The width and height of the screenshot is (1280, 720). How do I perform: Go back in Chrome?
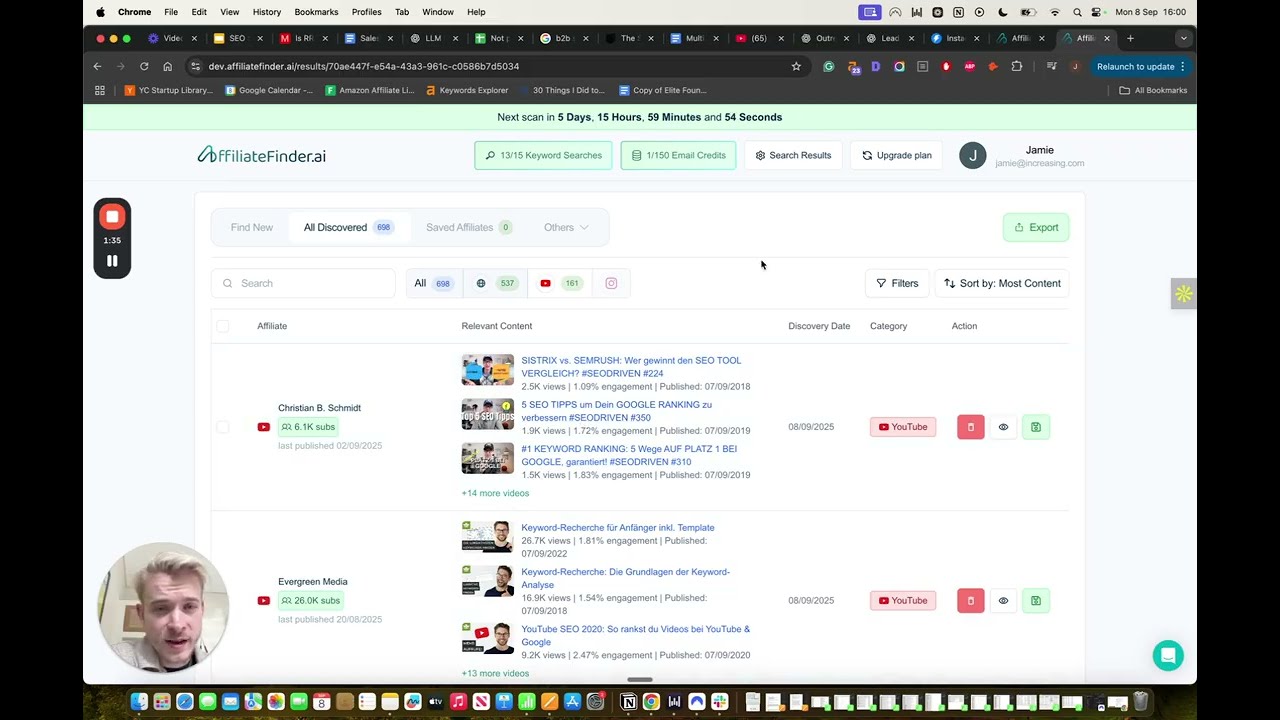[x=97, y=66]
